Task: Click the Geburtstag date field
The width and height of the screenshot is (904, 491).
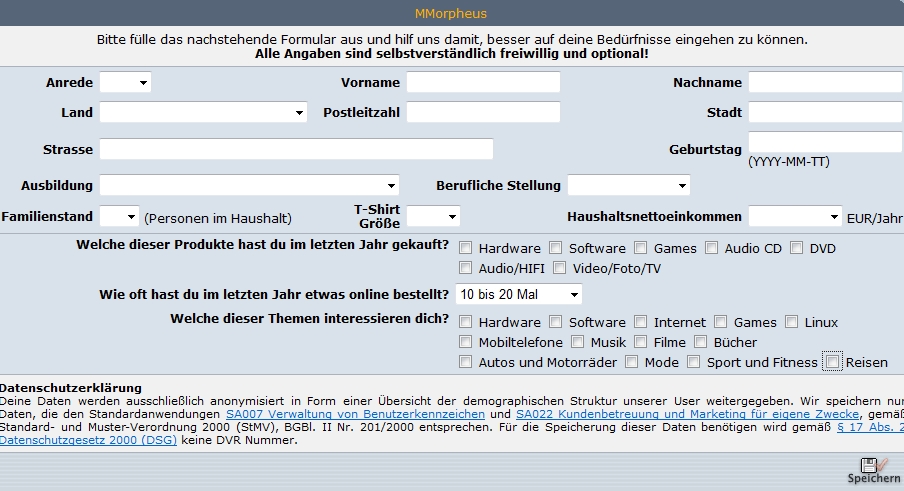Action: click(x=825, y=142)
